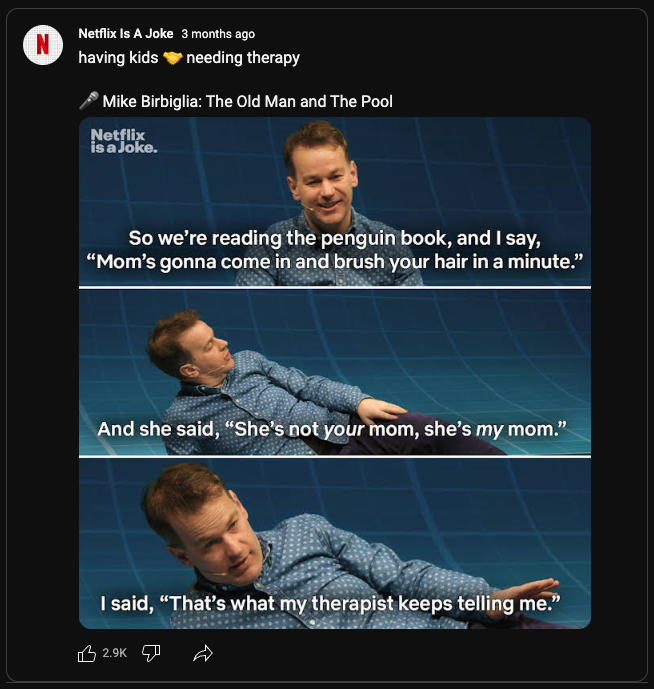
Task: Click the "She's not your mom" caption
Action: pos(332,429)
